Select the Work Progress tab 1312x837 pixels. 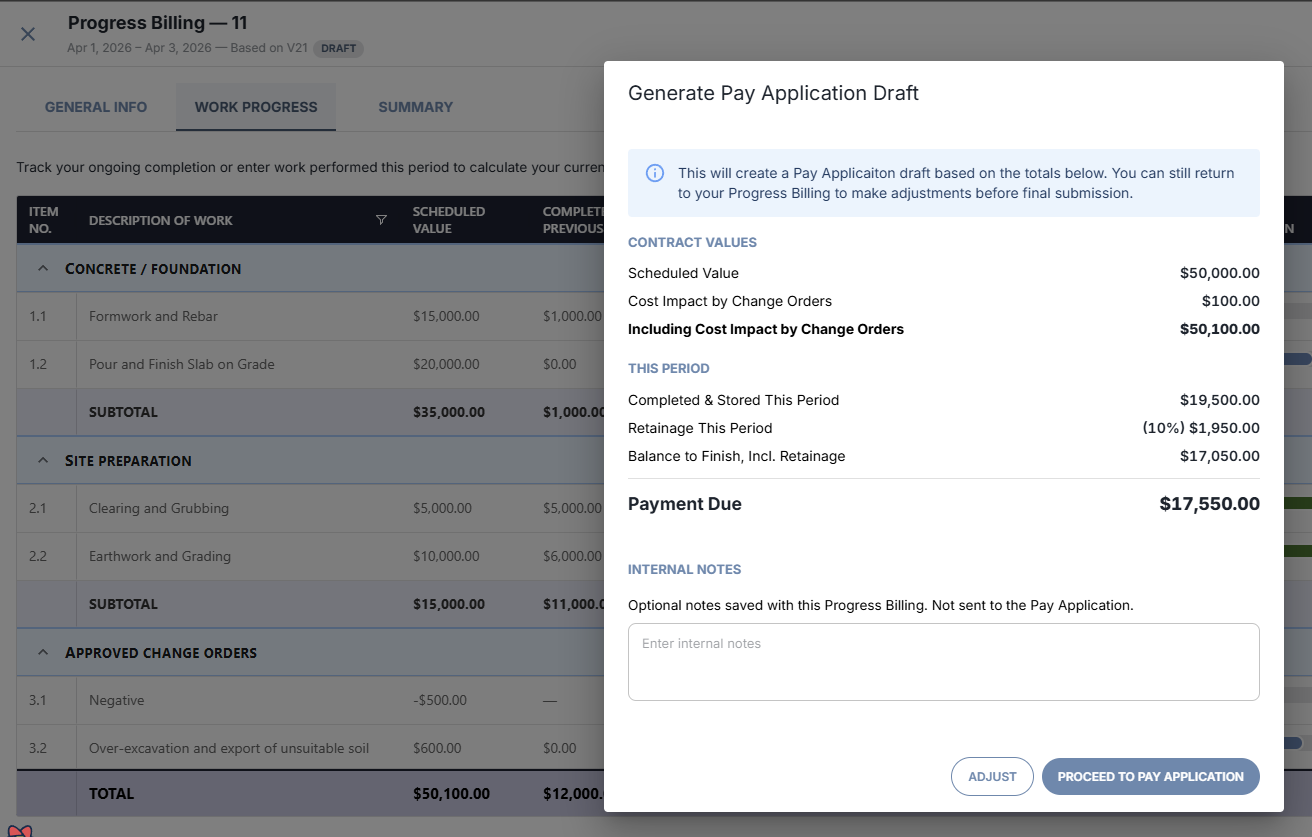click(256, 107)
